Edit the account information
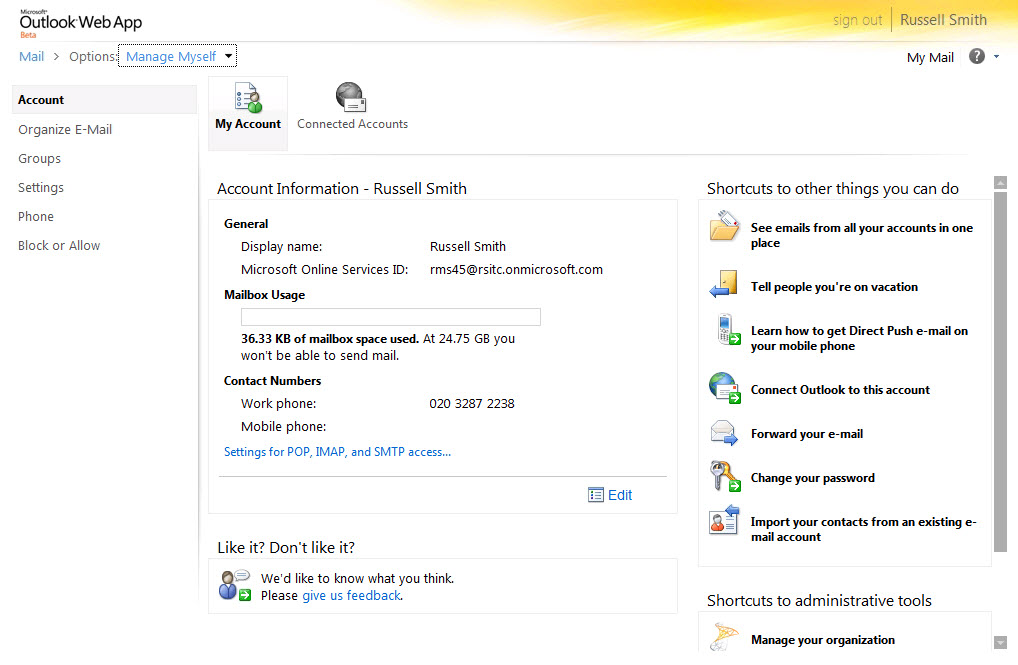Image resolution: width=1018 pixels, height=665 pixels. [x=611, y=495]
